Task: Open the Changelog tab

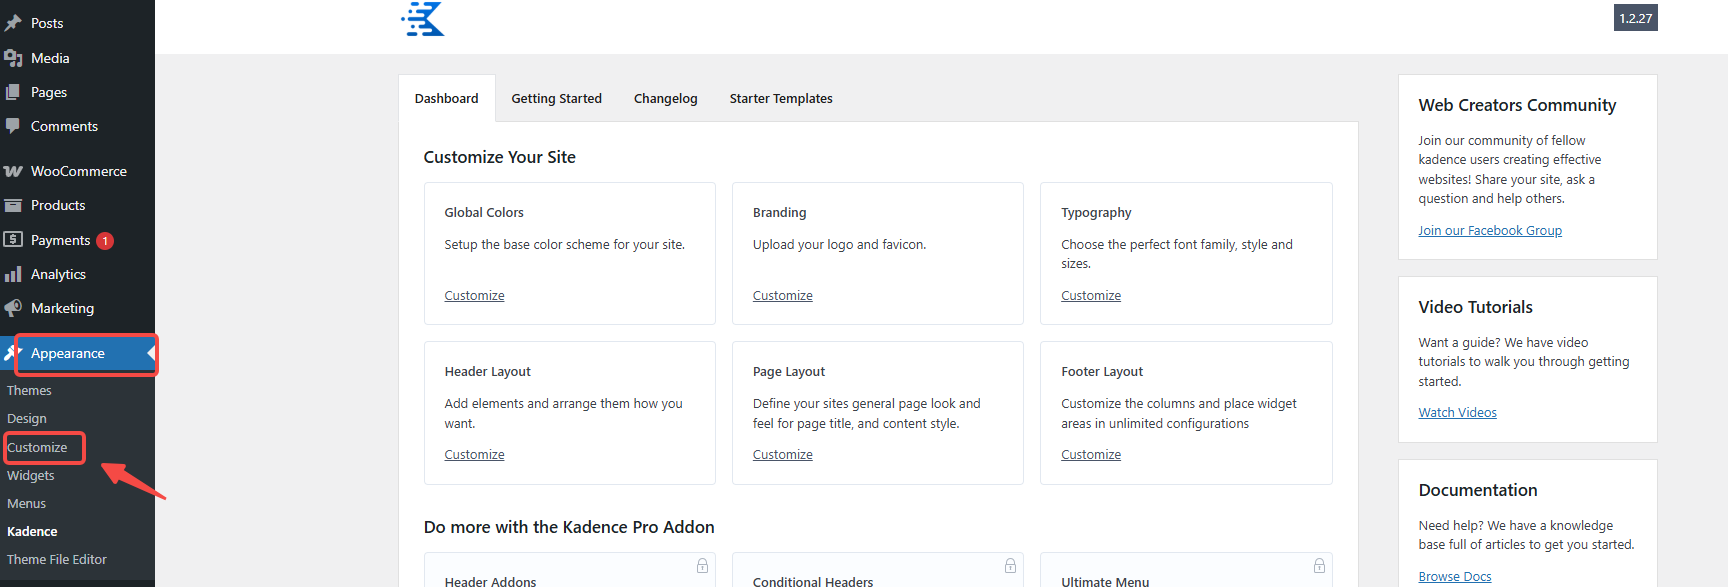Action: click(x=665, y=99)
